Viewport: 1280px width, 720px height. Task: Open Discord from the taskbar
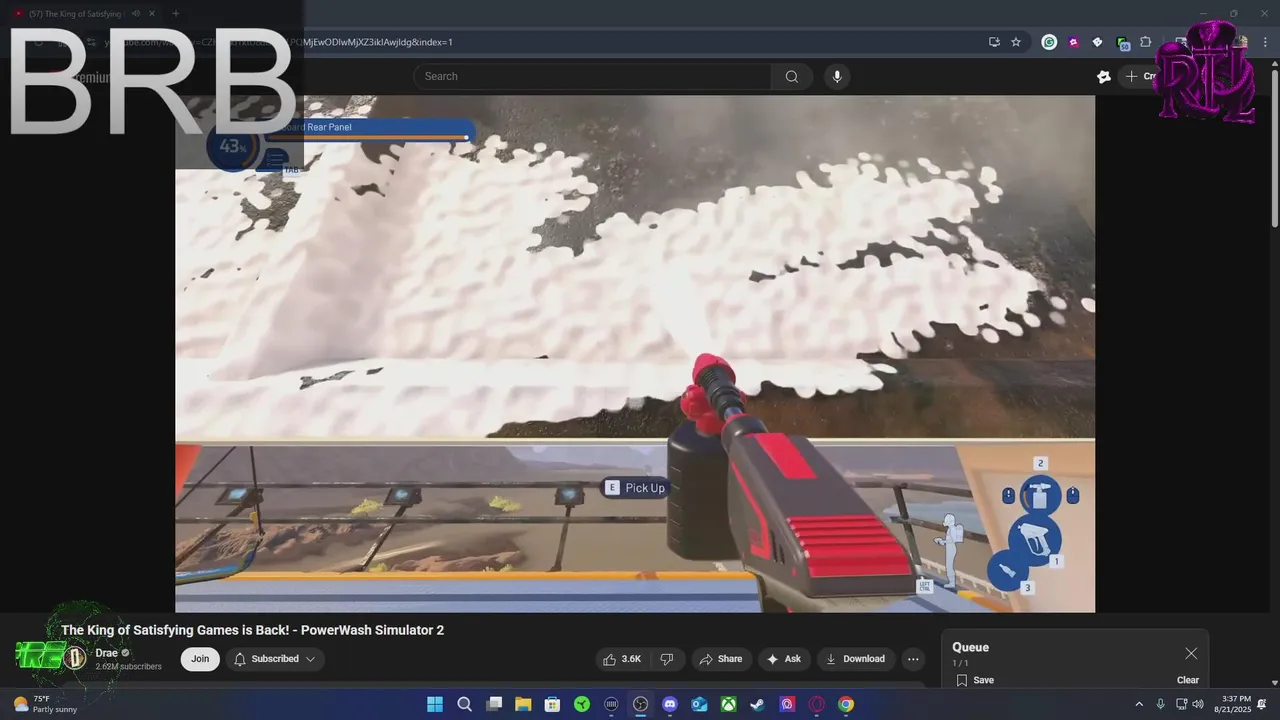click(670, 704)
